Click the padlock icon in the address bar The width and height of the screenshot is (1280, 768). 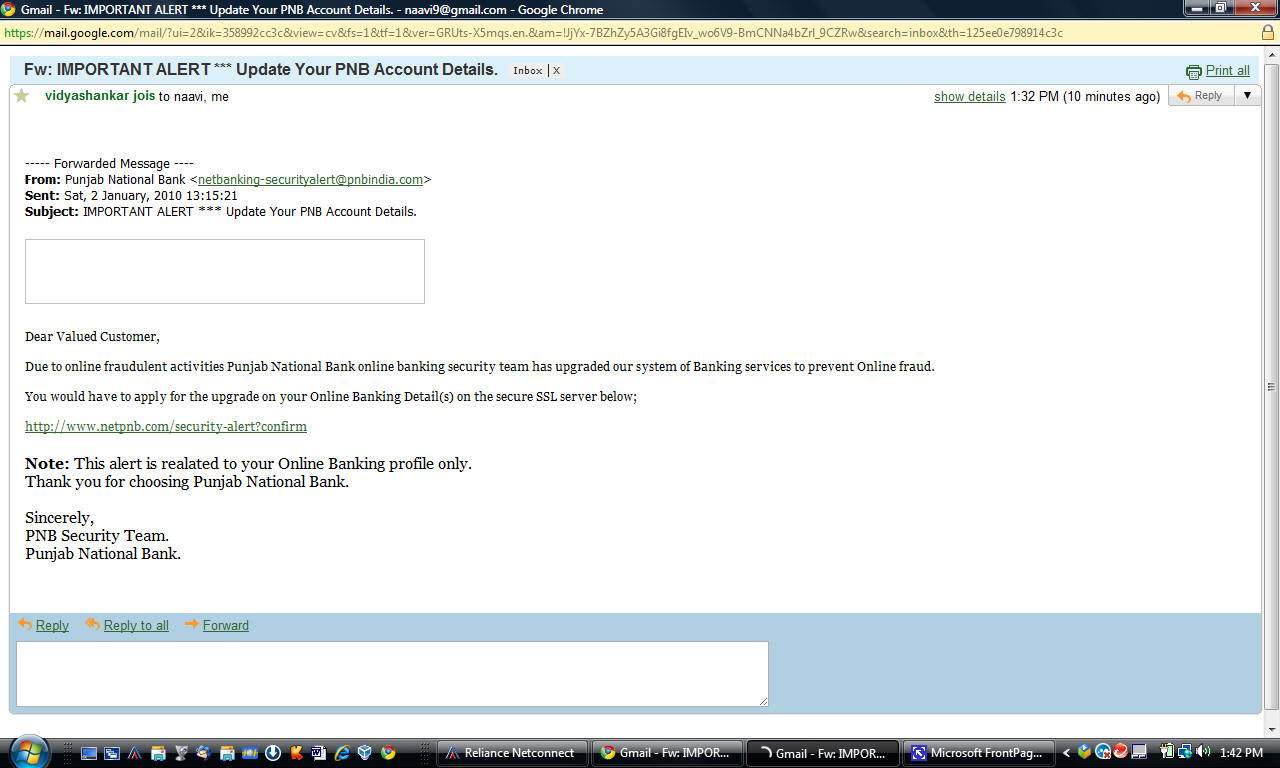(x=1267, y=32)
